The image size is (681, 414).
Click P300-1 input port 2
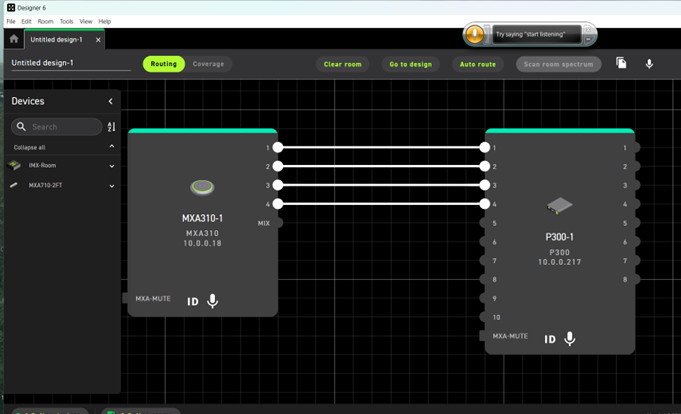coord(485,166)
